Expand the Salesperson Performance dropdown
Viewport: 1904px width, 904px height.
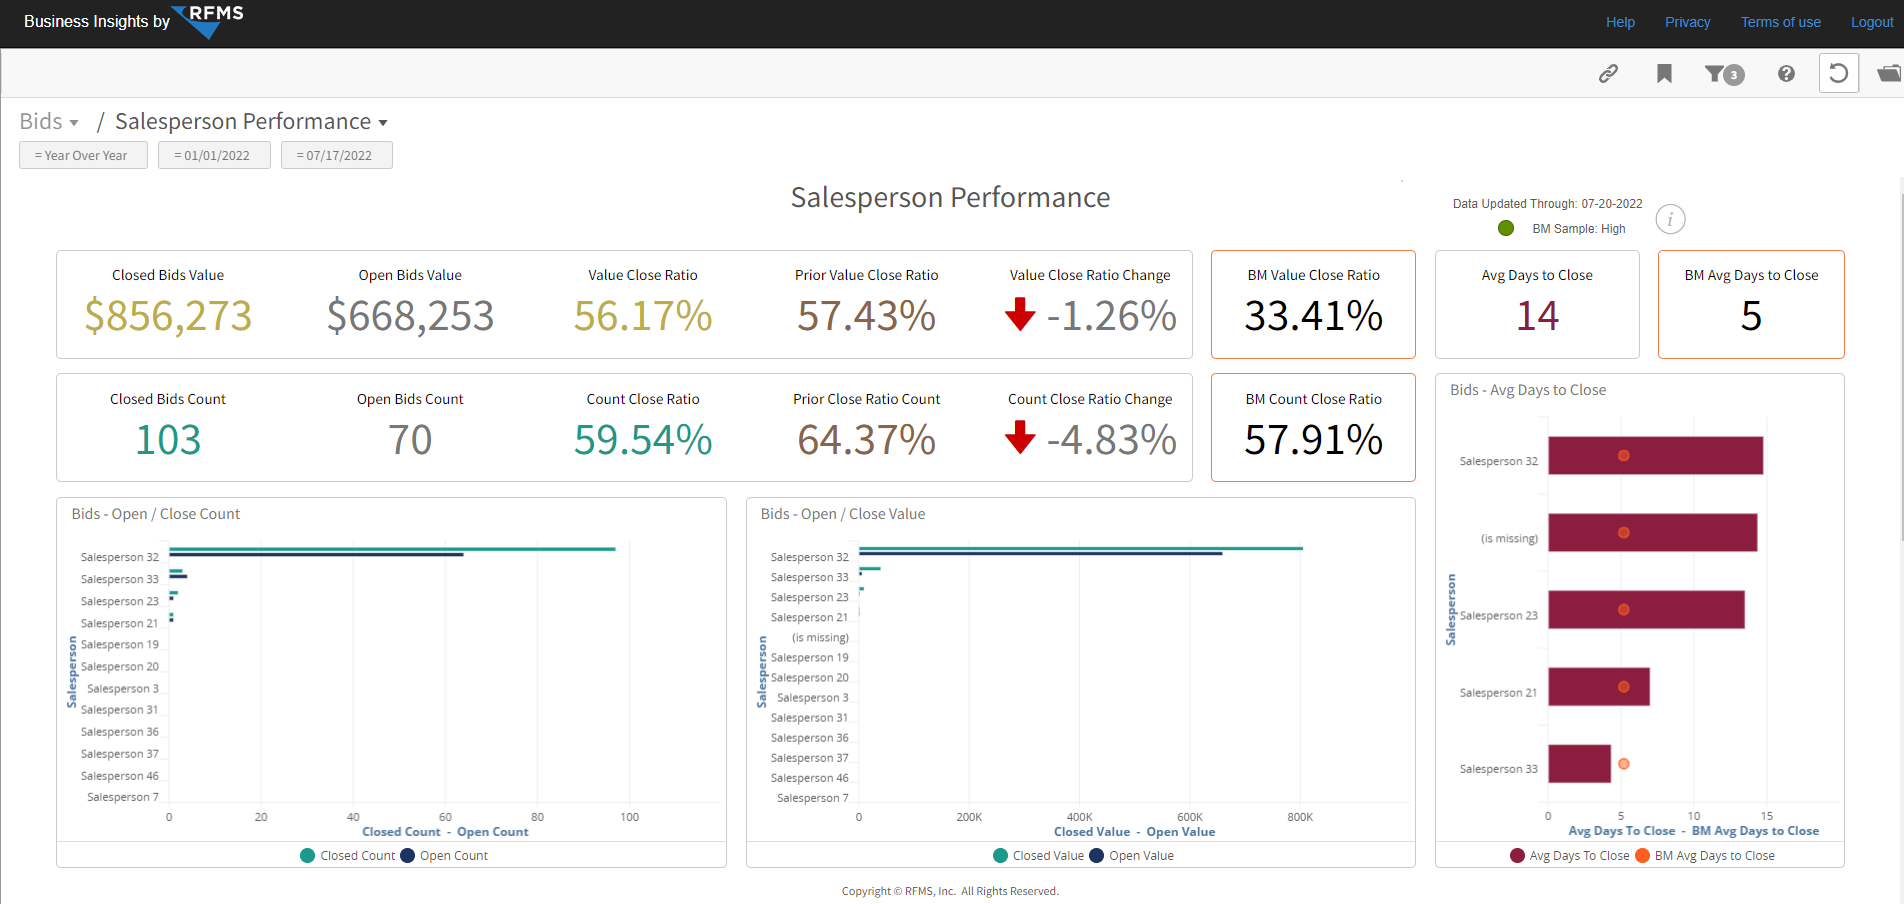(252, 122)
